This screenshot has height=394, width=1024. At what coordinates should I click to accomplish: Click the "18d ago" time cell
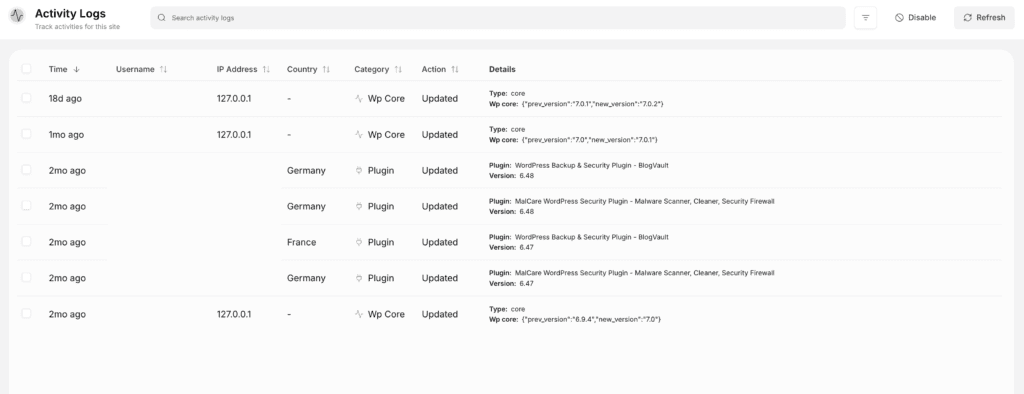65,99
